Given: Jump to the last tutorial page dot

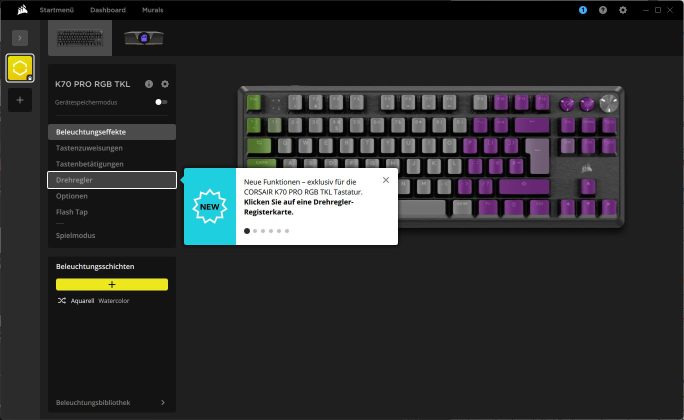Looking at the screenshot, I should [287, 231].
